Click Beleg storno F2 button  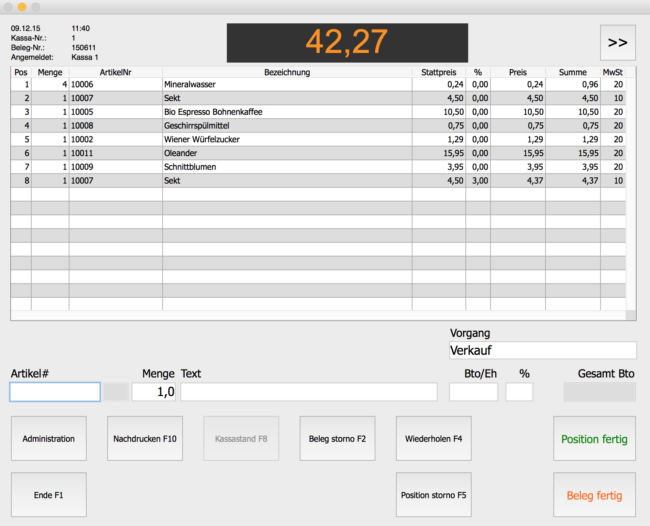[x=337, y=438]
